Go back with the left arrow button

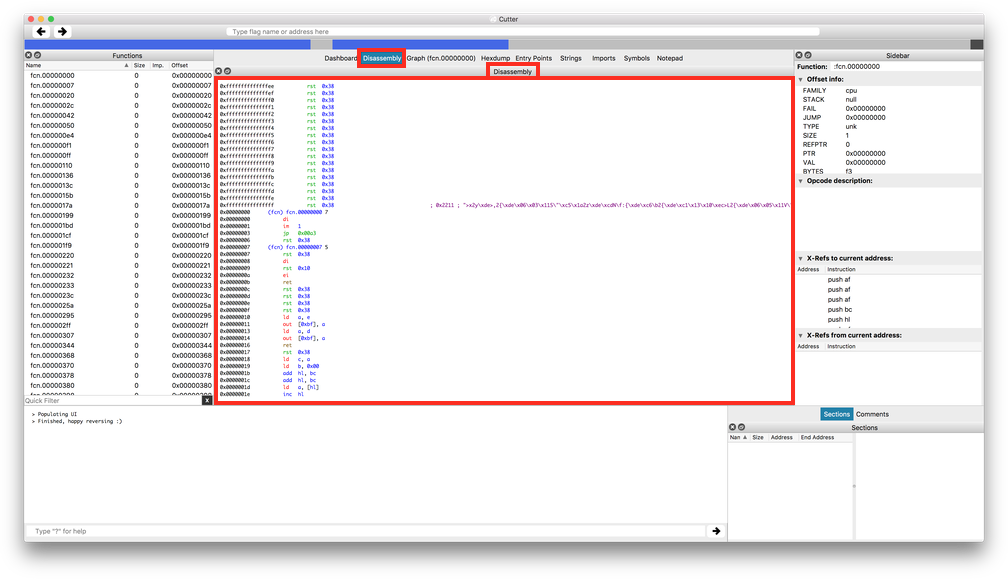tap(42, 31)
